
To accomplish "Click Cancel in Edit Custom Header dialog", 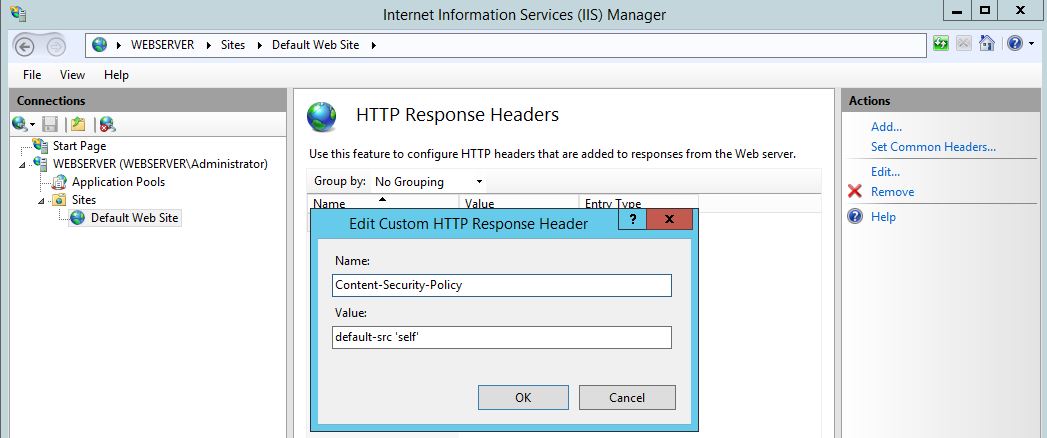I will coord(627,397).
